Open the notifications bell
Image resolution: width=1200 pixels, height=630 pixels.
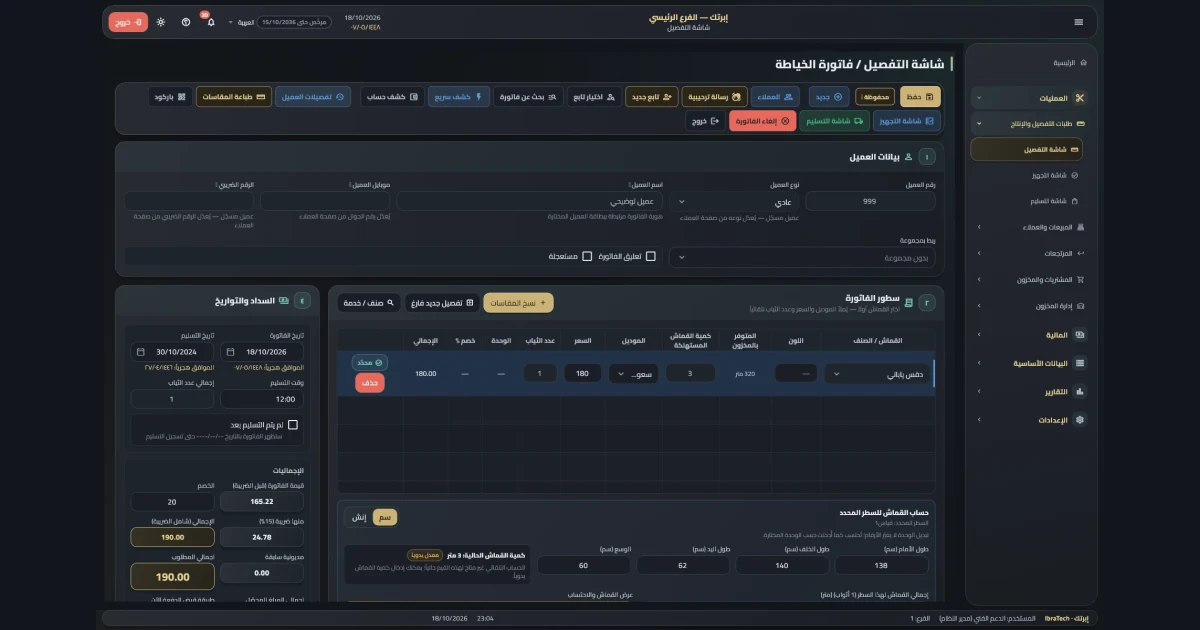pos(211,21)
